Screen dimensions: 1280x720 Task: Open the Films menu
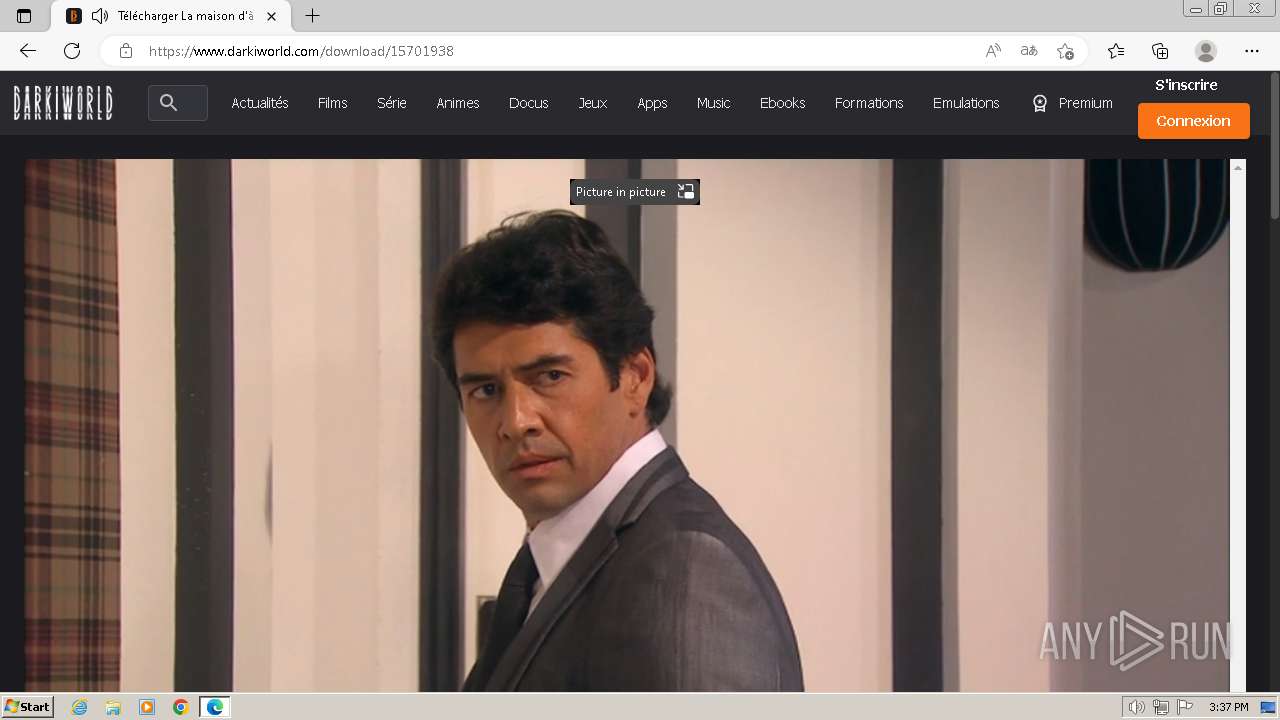tap(333, 103)
